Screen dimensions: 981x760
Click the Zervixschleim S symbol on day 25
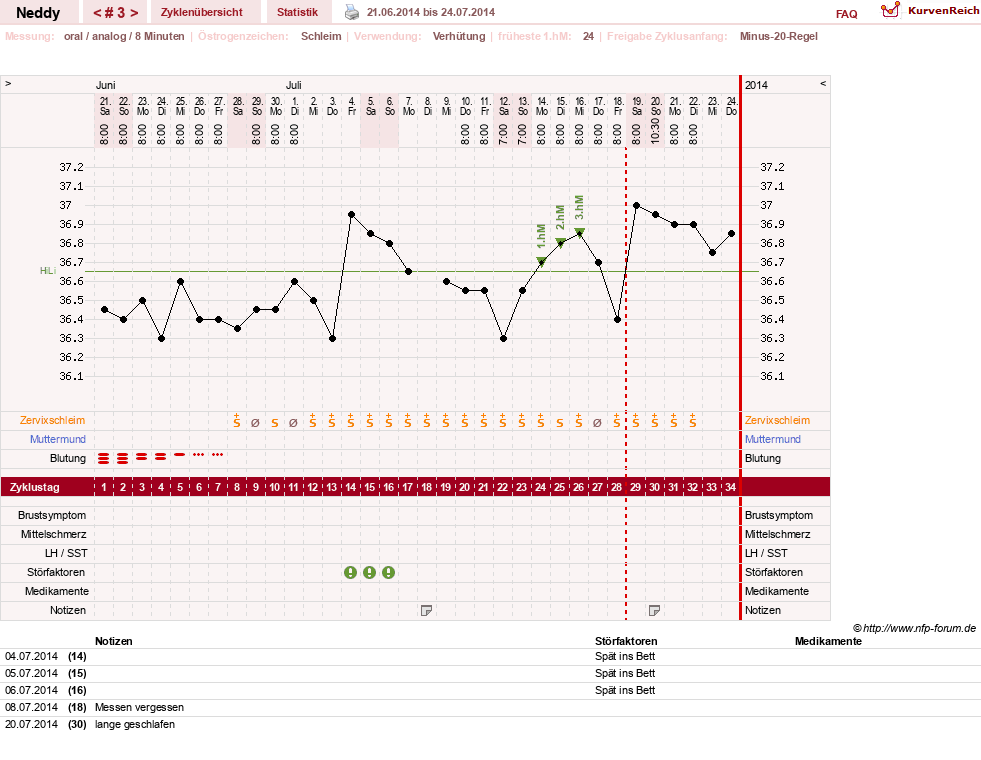560,423
